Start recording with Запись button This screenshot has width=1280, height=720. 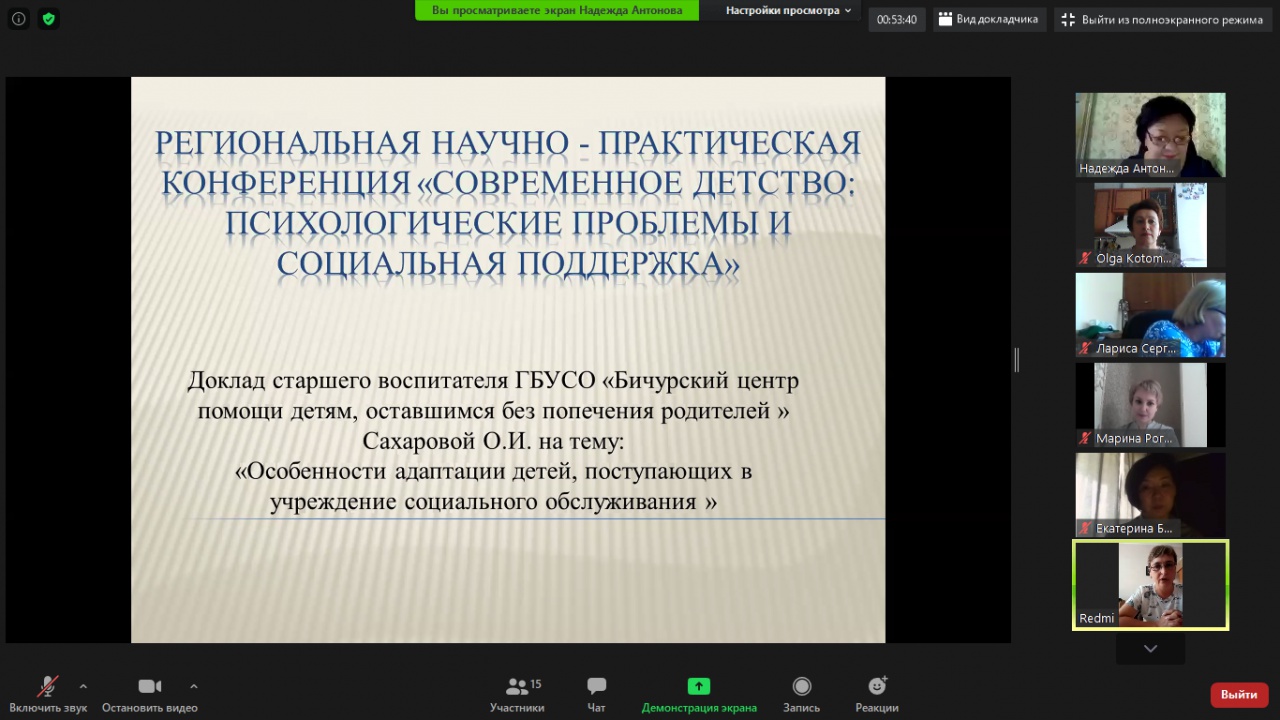[x=801, y=694]
